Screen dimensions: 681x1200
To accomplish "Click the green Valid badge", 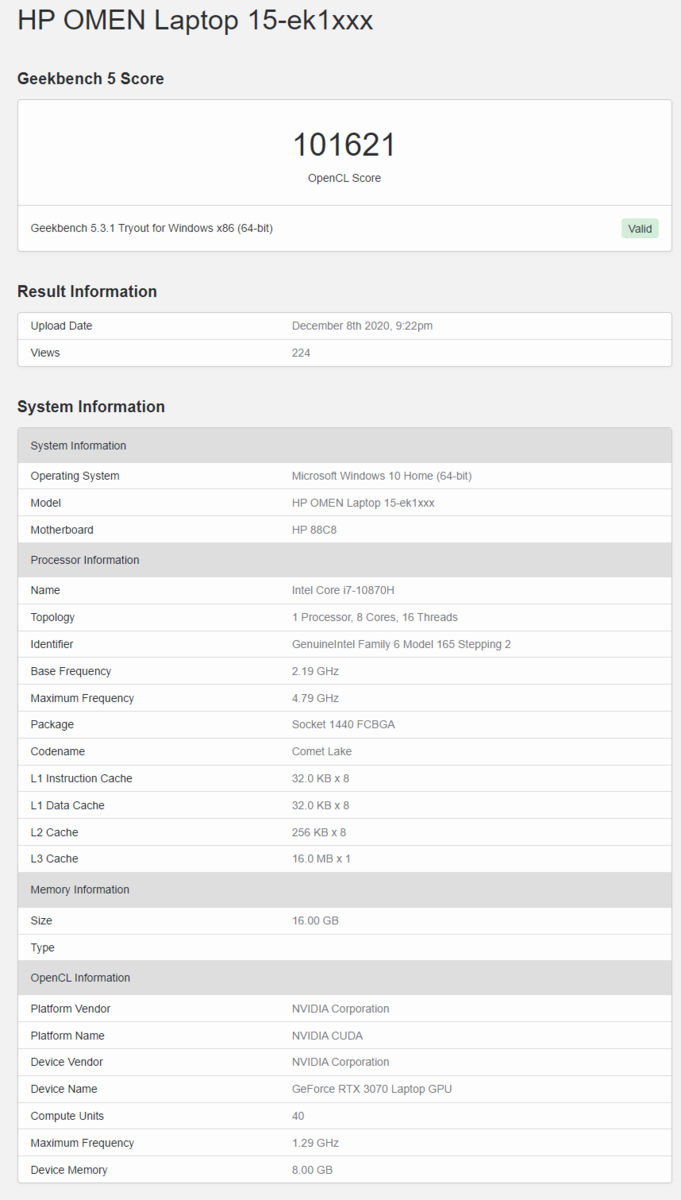I will coord(640,228).
